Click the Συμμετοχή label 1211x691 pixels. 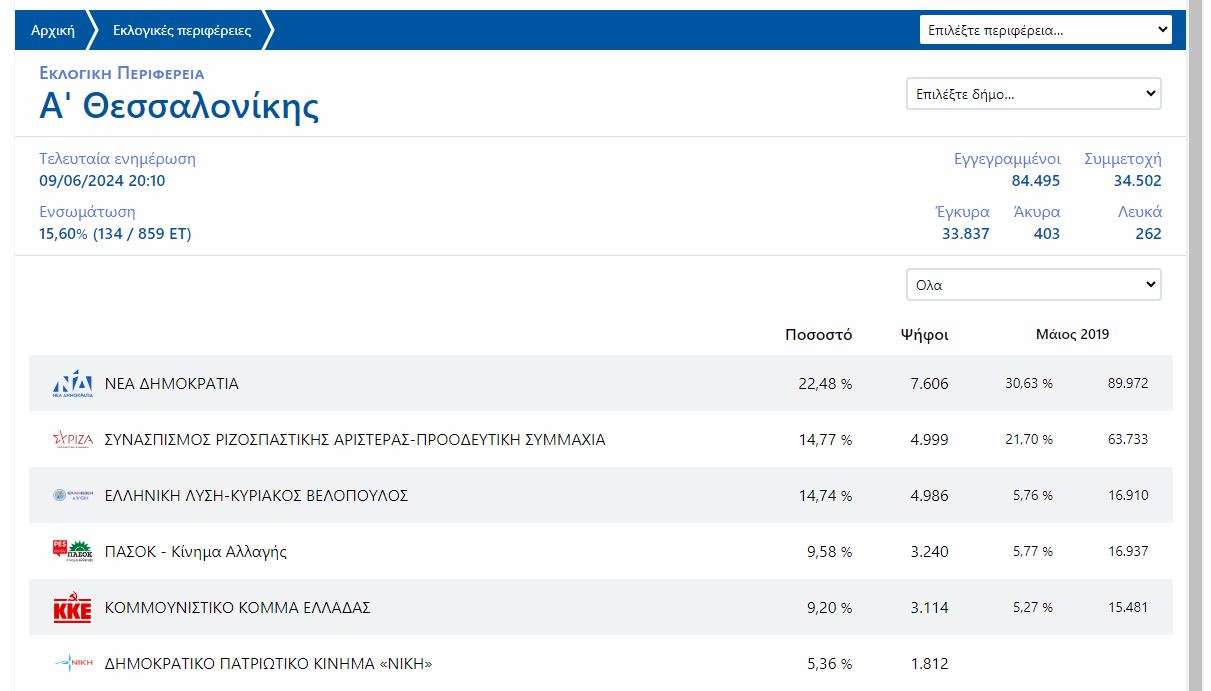click(x=1123, y=158)
